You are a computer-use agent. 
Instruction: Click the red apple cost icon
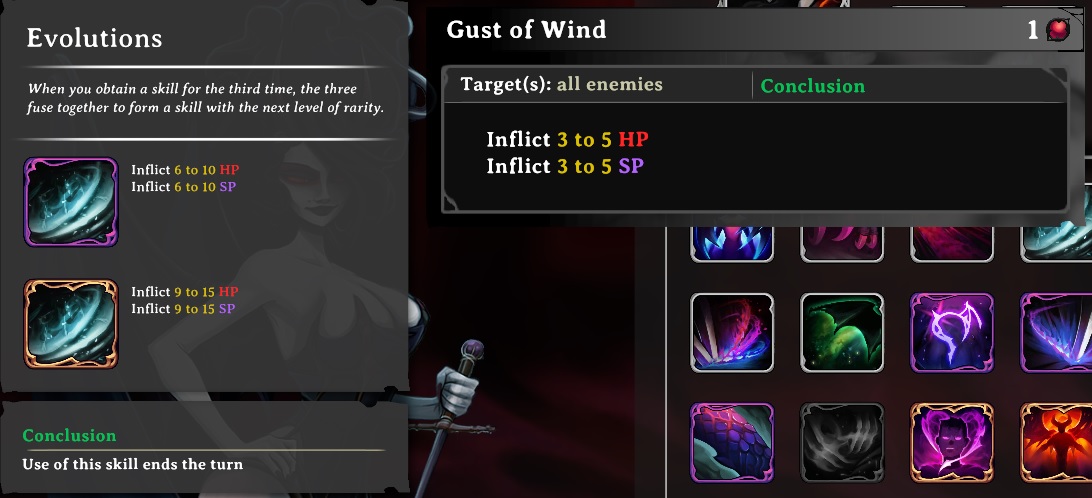click(x=1059, y=30)
